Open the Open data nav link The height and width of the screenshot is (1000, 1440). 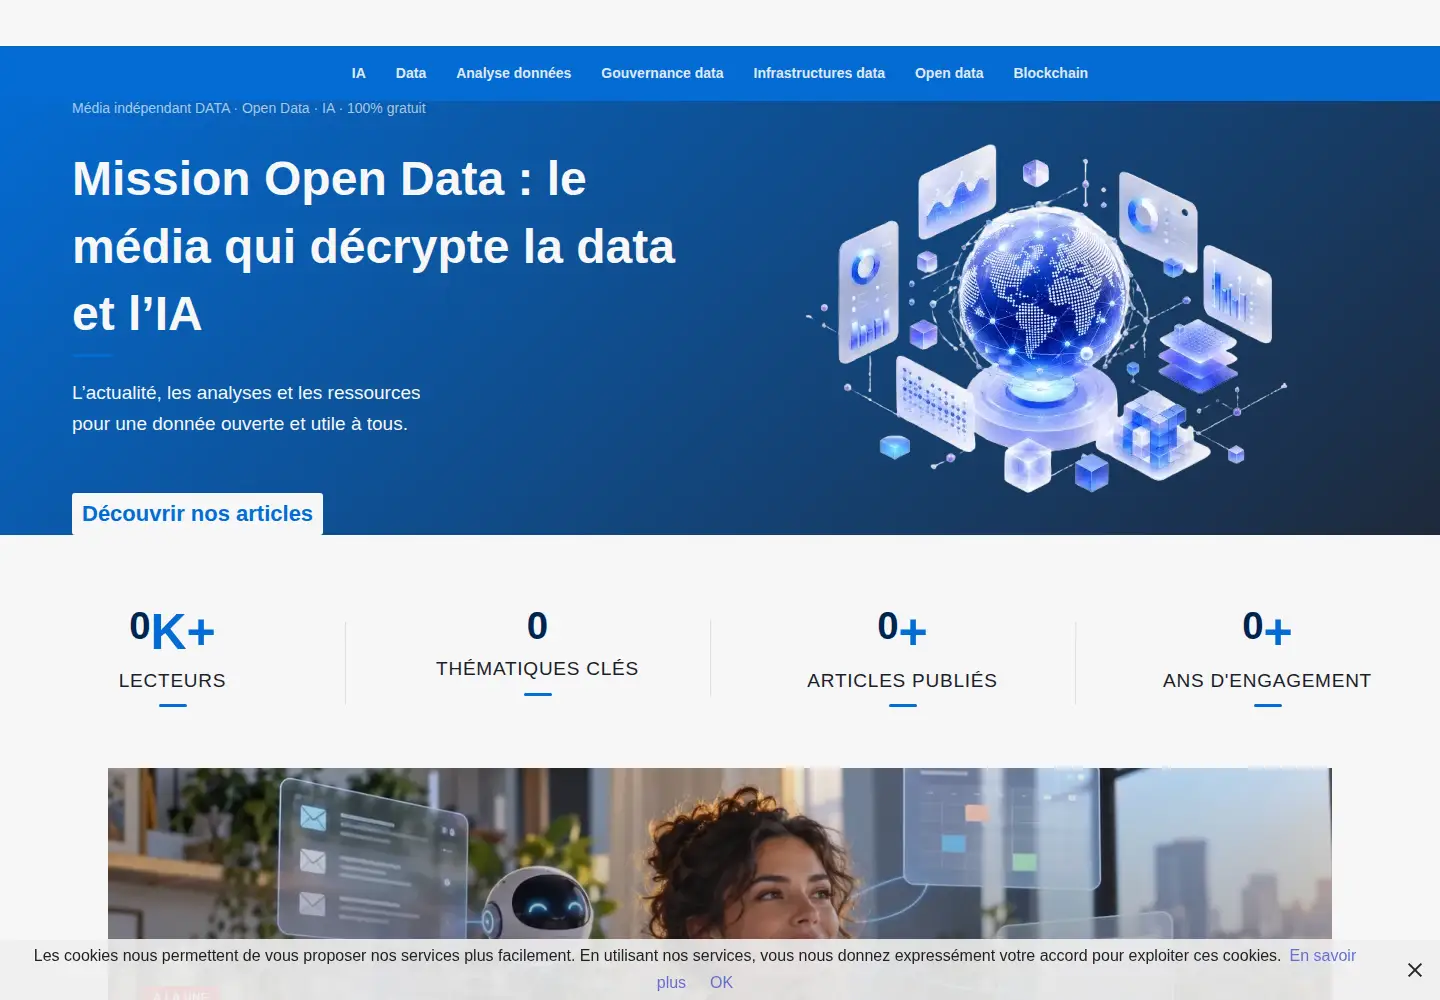coord(949,73)
